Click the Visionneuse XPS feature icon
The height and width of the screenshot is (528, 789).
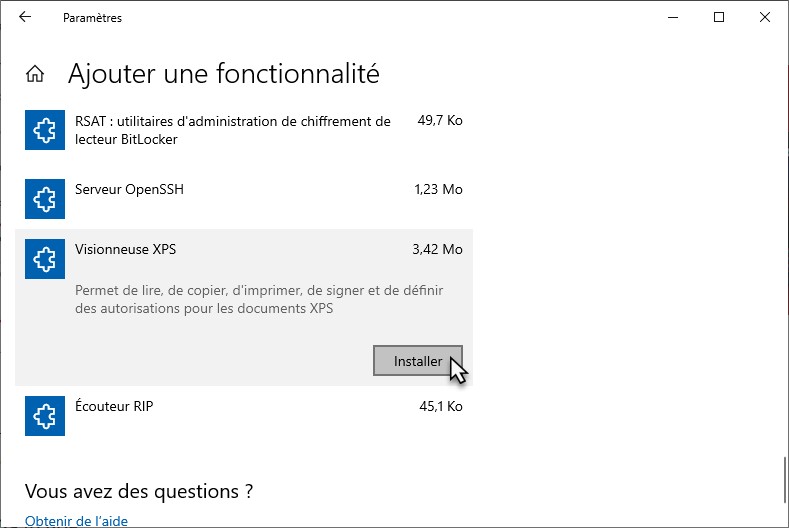[x=45, y=259]
